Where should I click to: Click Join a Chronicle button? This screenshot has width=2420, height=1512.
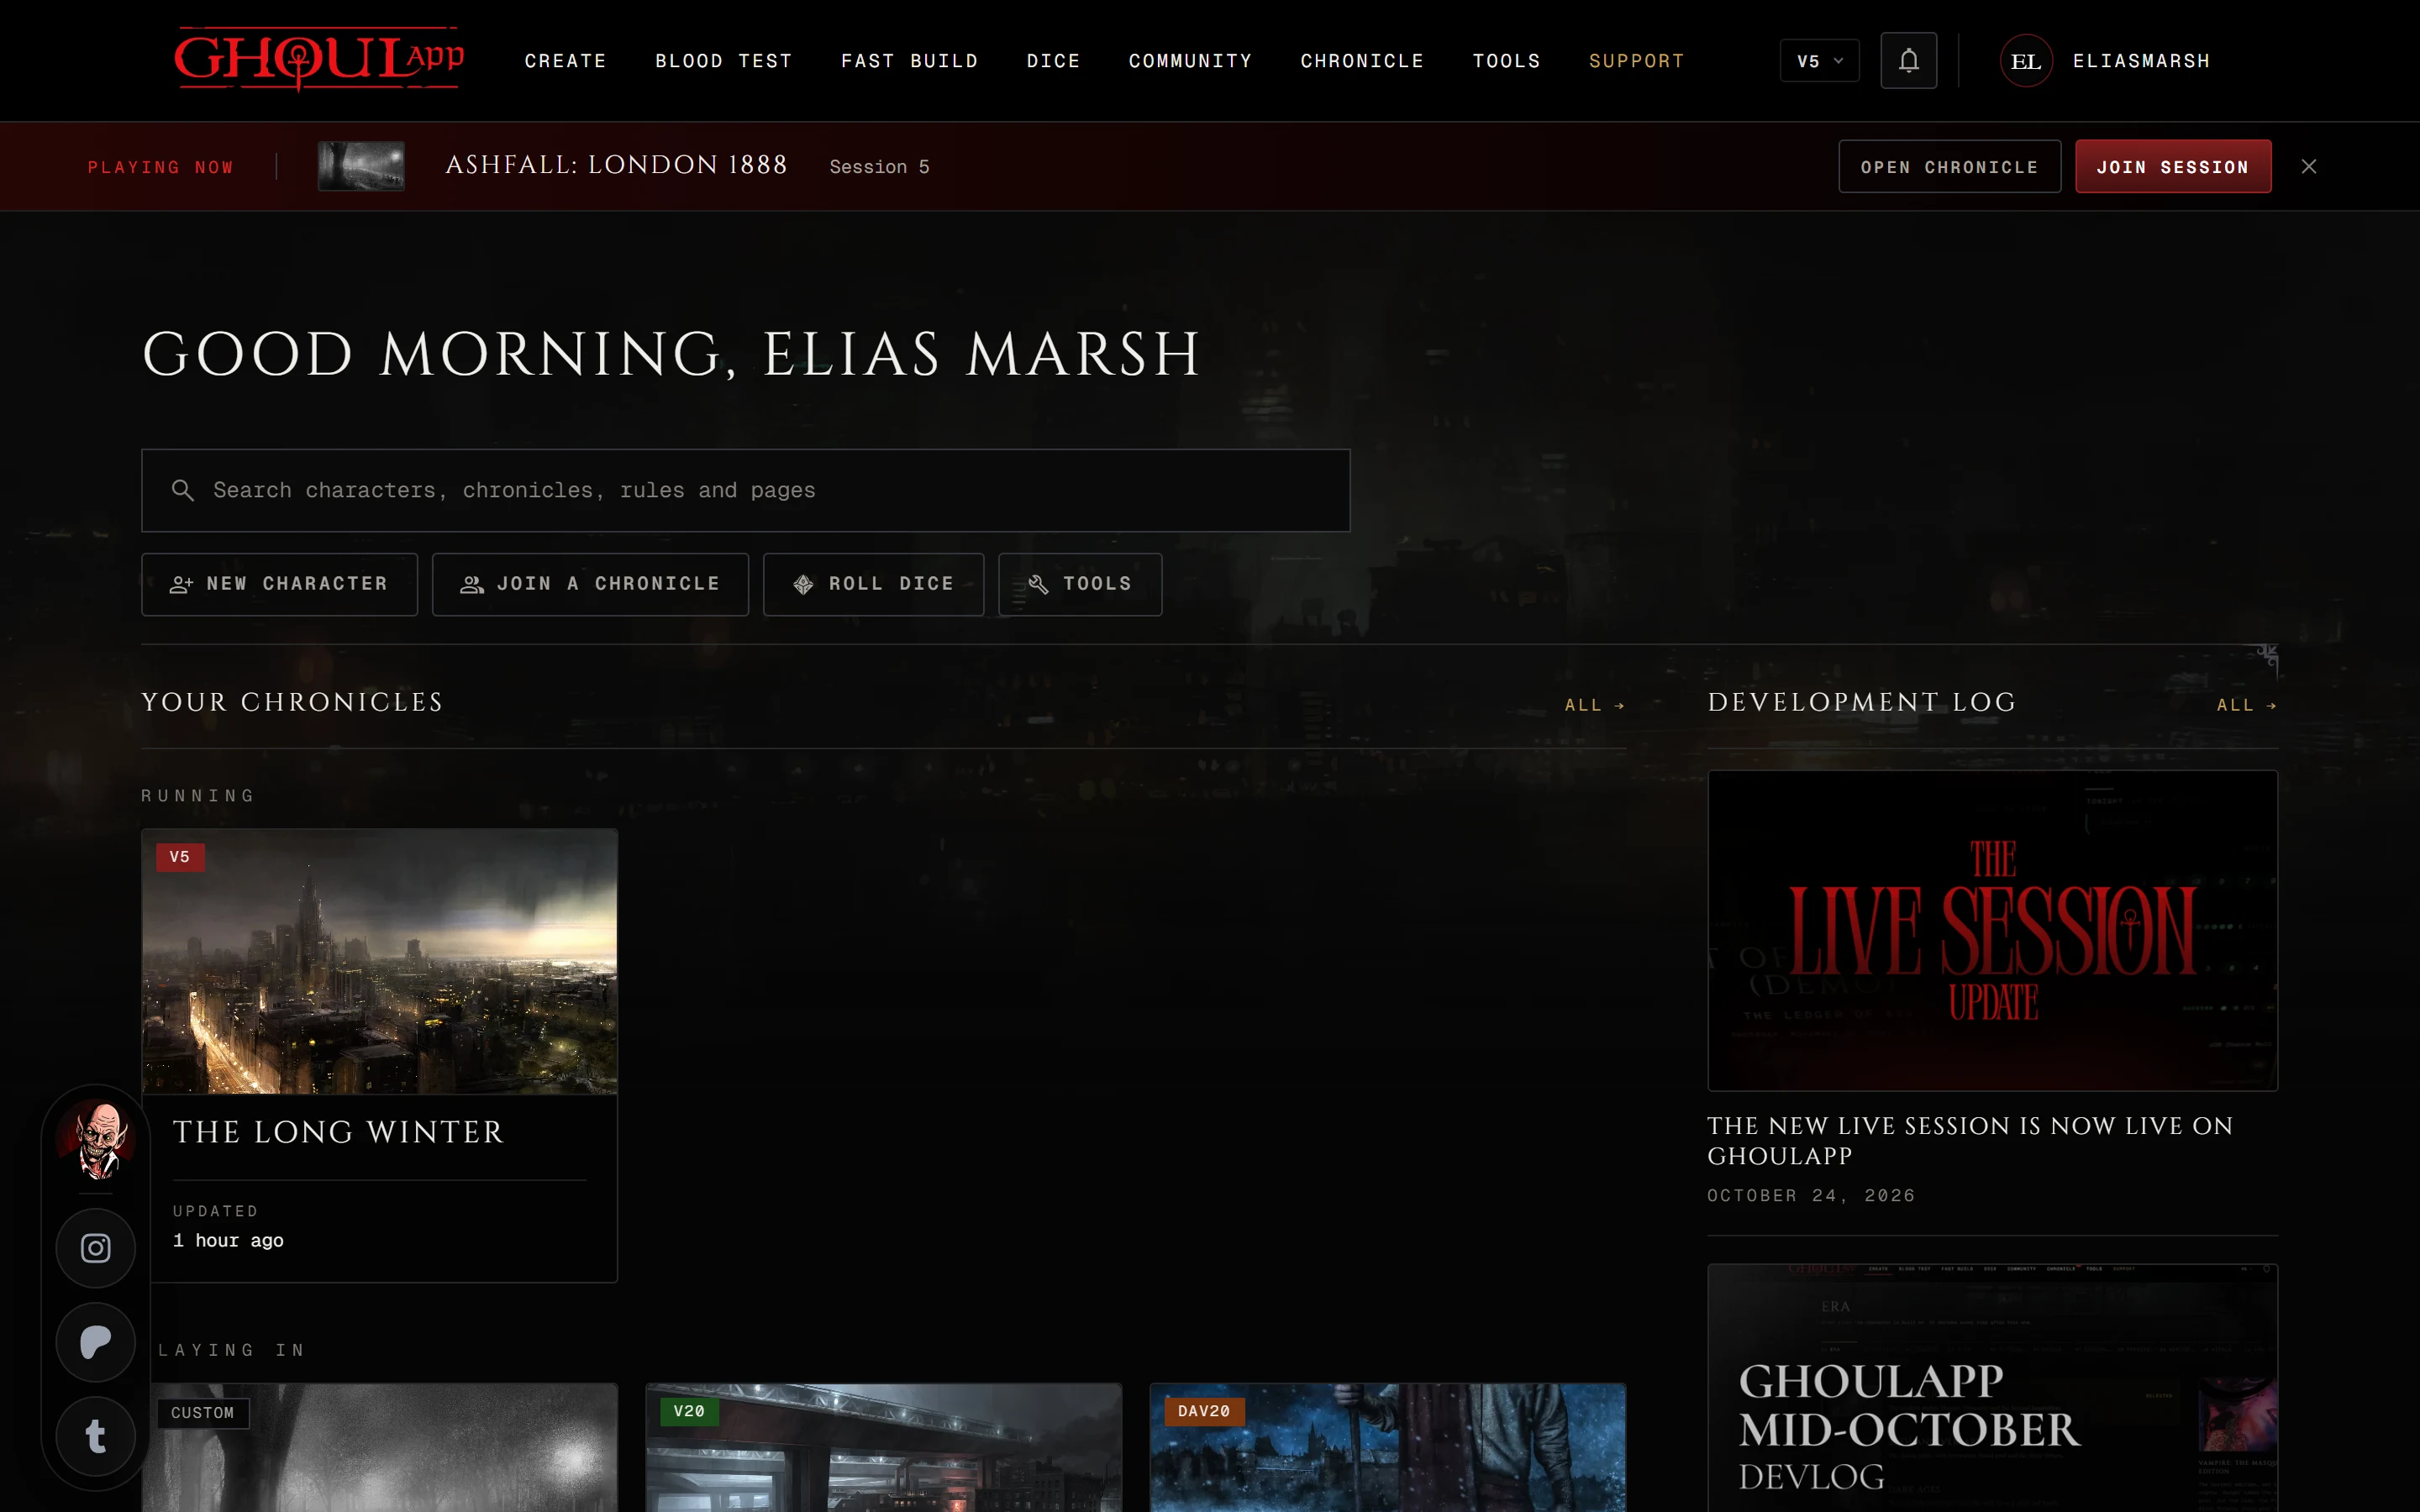(x=590, y=584)
